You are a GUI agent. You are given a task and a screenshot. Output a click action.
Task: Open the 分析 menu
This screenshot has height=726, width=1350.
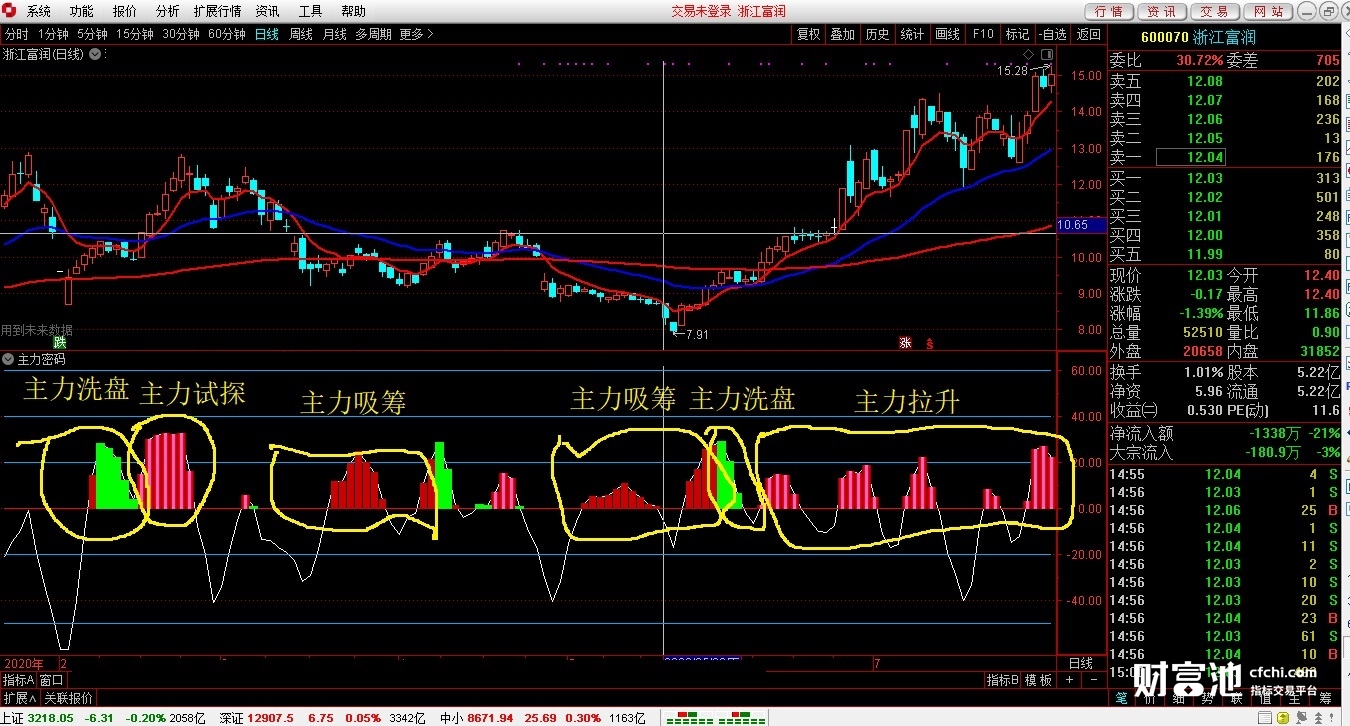pos(167,11)
